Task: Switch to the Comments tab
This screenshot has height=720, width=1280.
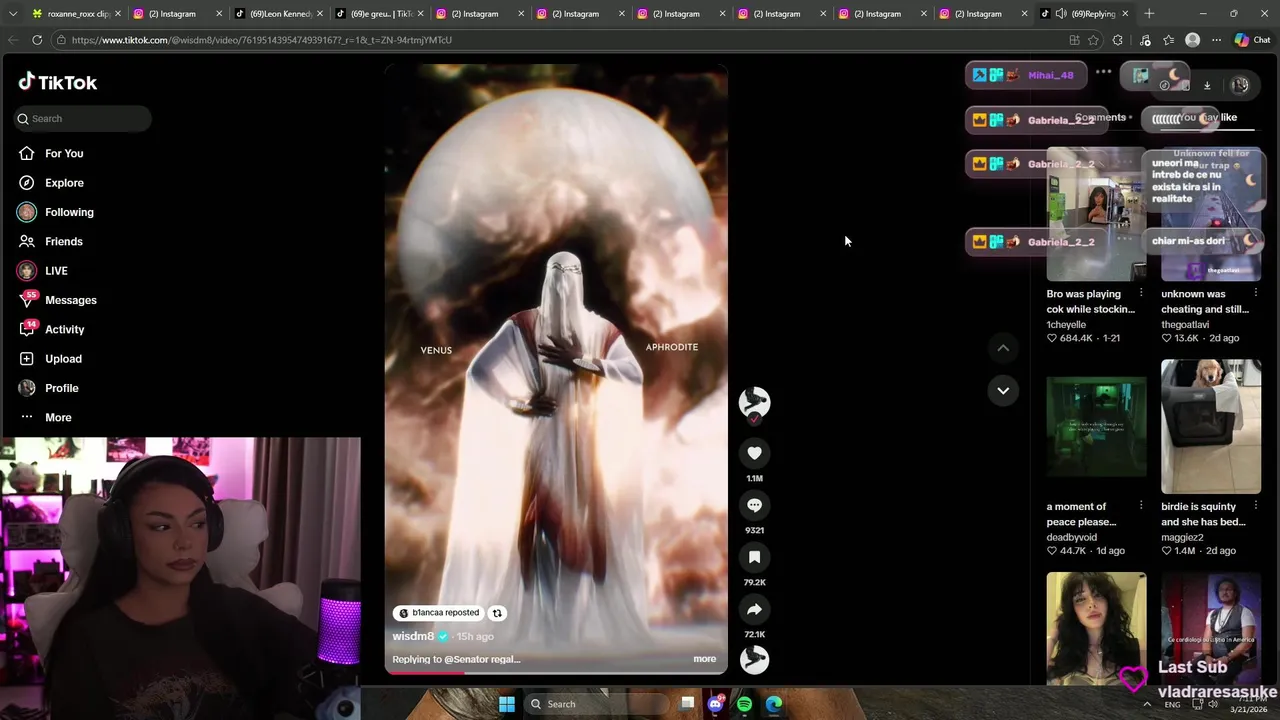Action: [x=1100, y=117]
